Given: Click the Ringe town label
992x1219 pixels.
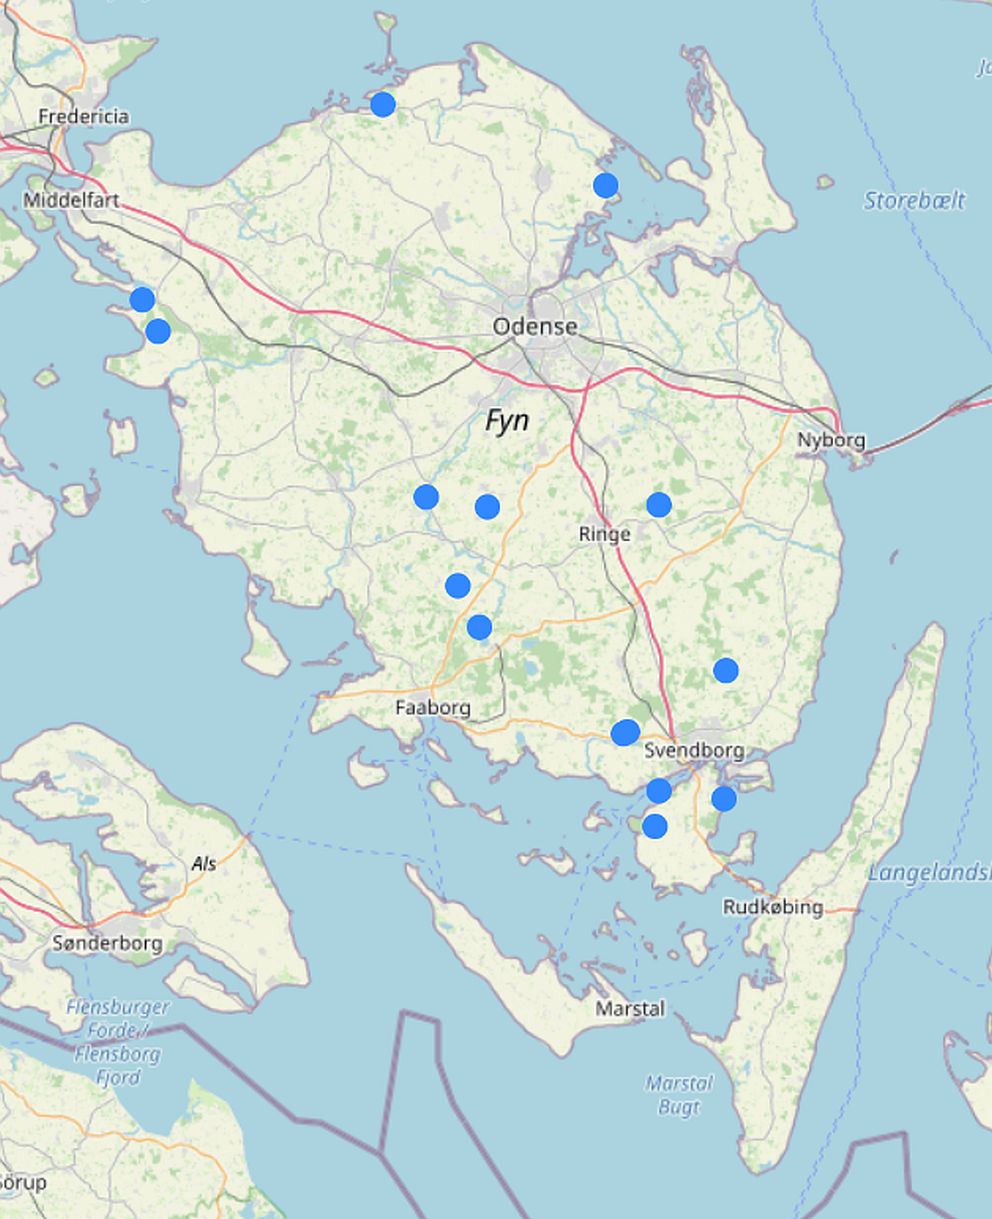Looking at the screenshot, I should (x=605, y=534).
